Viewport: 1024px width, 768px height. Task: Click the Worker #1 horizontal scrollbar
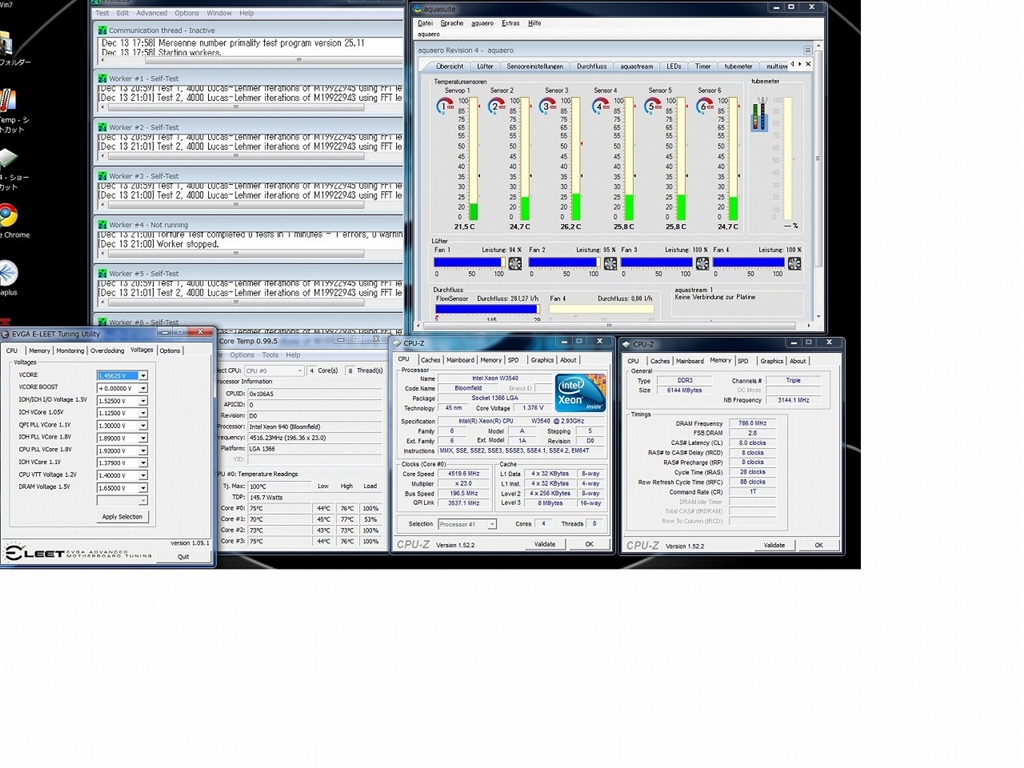coord(235,107)
